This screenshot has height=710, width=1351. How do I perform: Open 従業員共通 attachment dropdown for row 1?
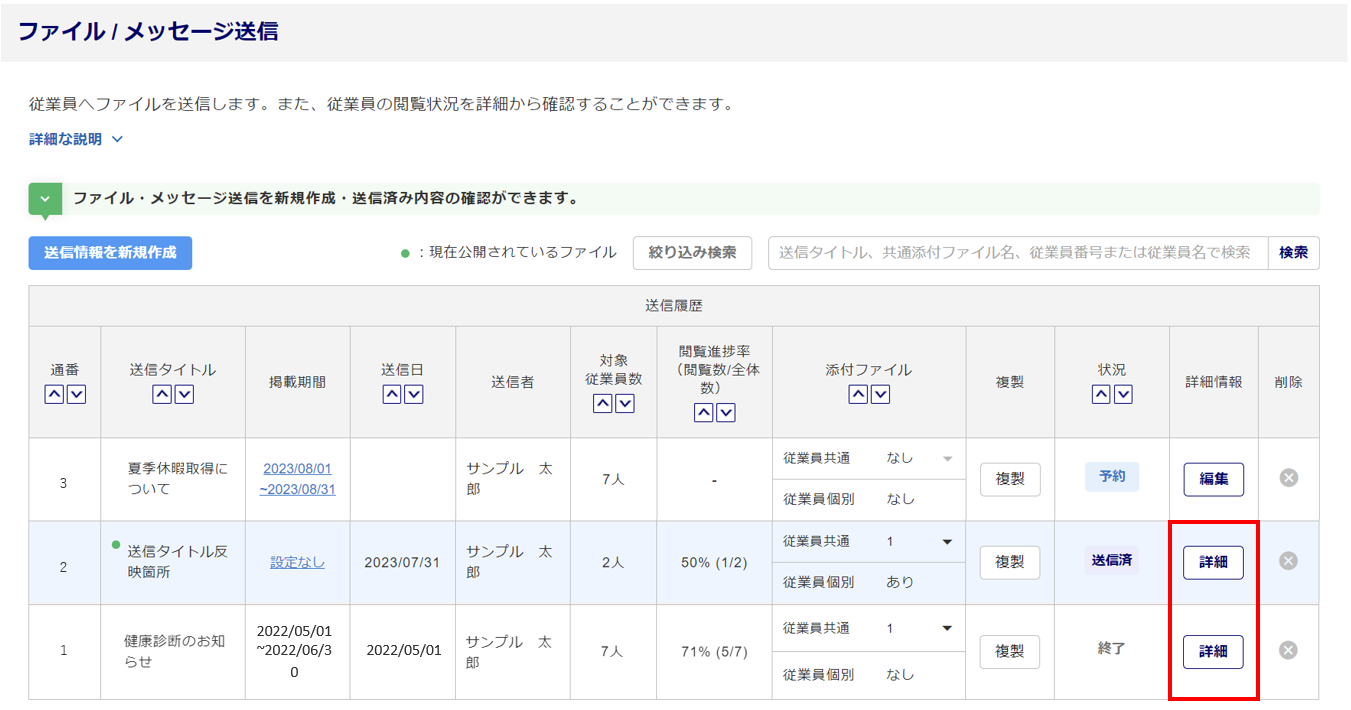click(946, 629)
